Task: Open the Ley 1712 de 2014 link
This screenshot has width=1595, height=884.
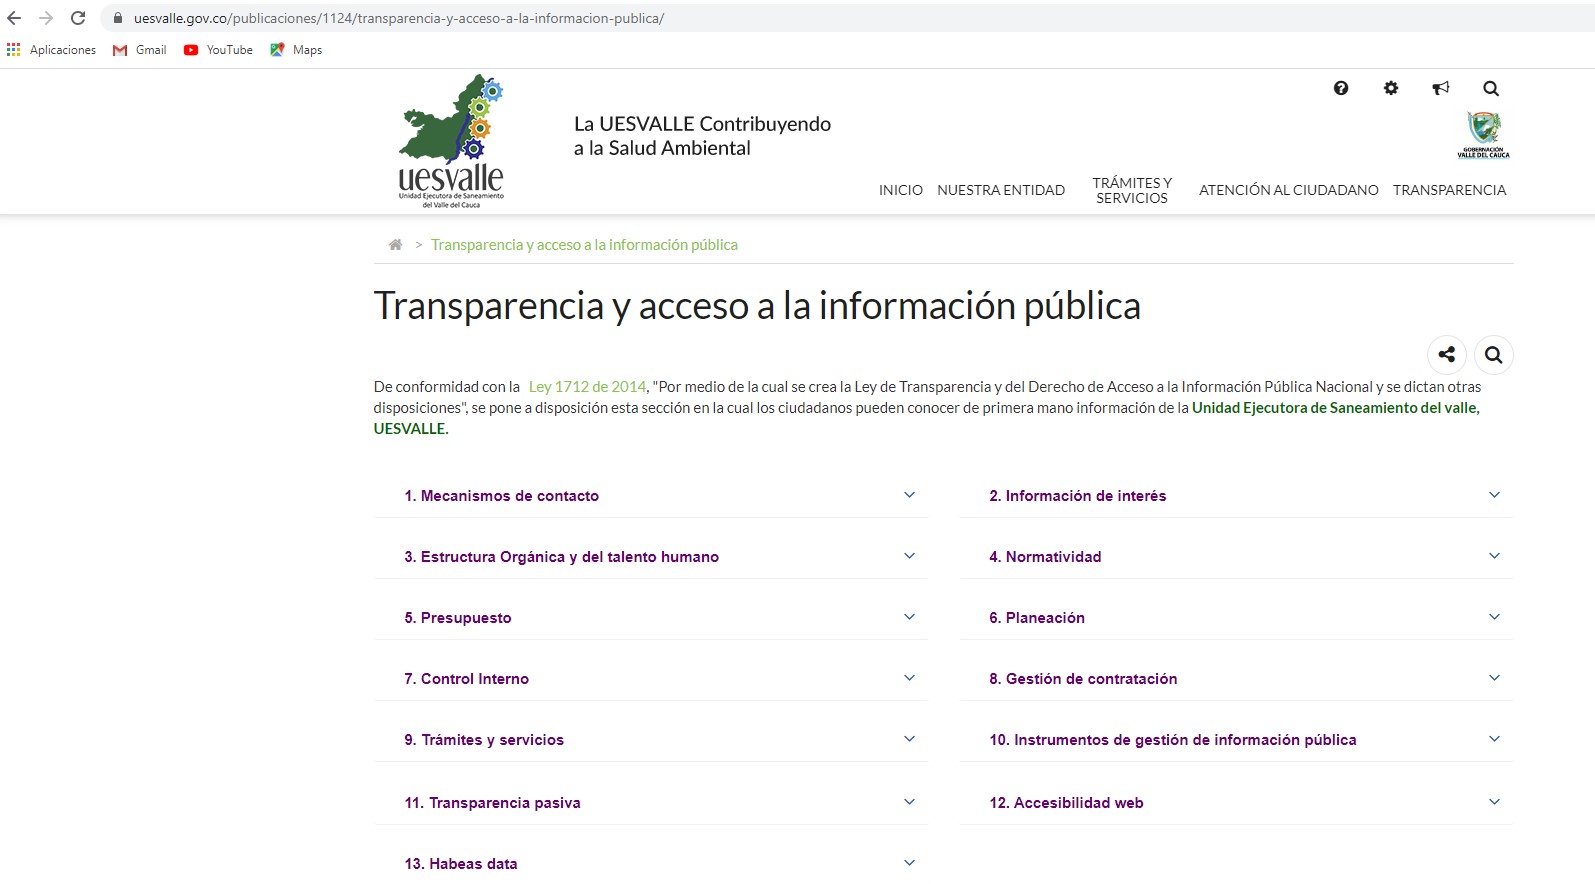Action: 588,387
